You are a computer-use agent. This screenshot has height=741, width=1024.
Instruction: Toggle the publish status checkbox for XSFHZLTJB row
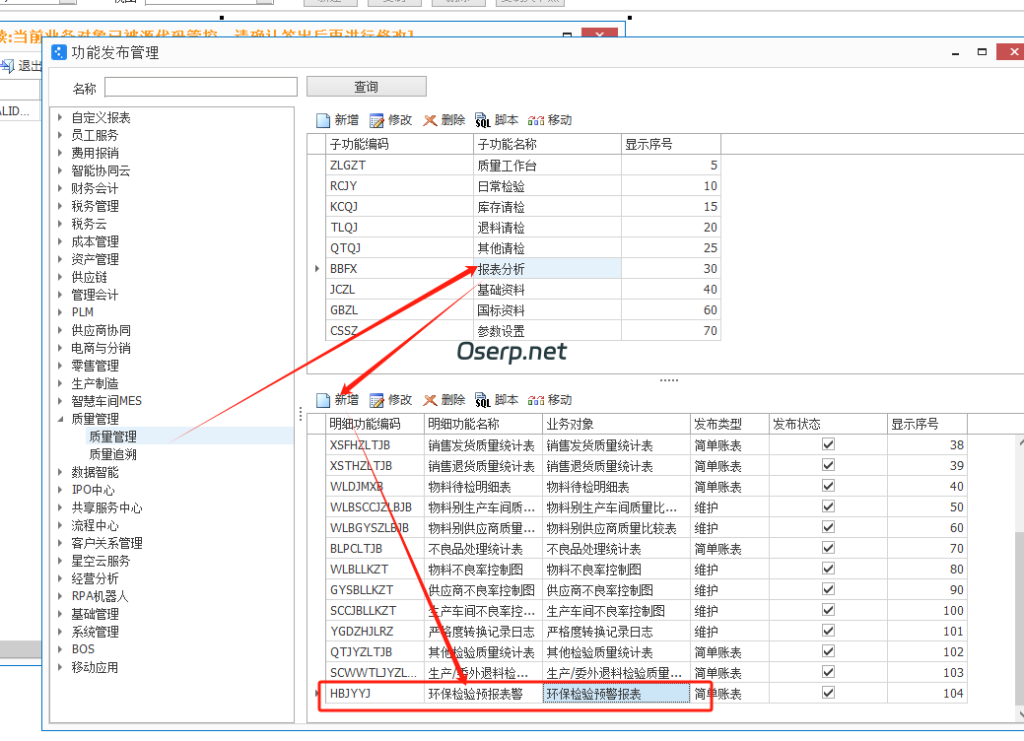click(827, 444)
